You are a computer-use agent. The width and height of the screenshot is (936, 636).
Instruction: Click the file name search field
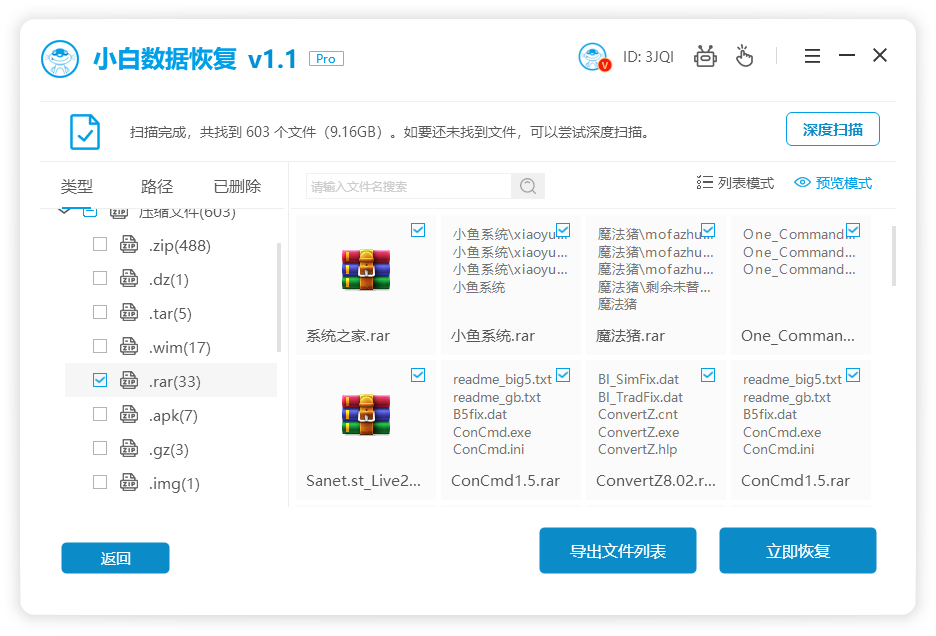pos(409,186)
